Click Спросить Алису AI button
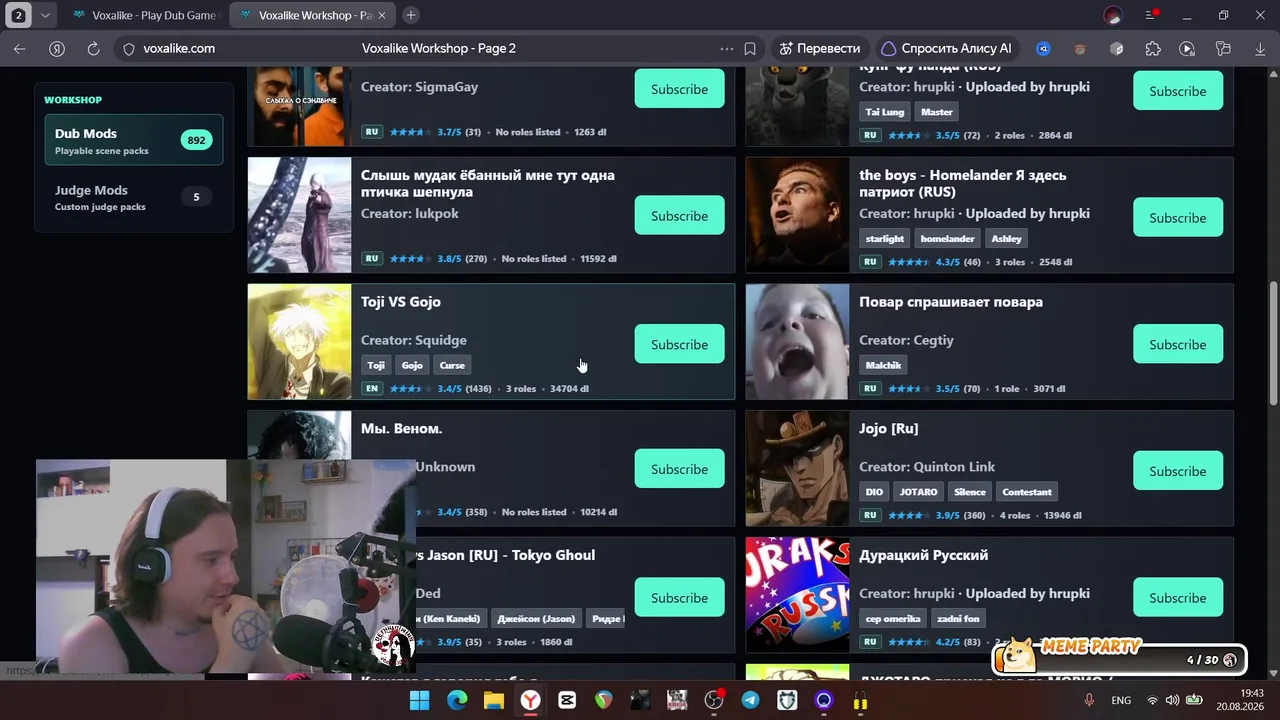 tap(946, 48)
